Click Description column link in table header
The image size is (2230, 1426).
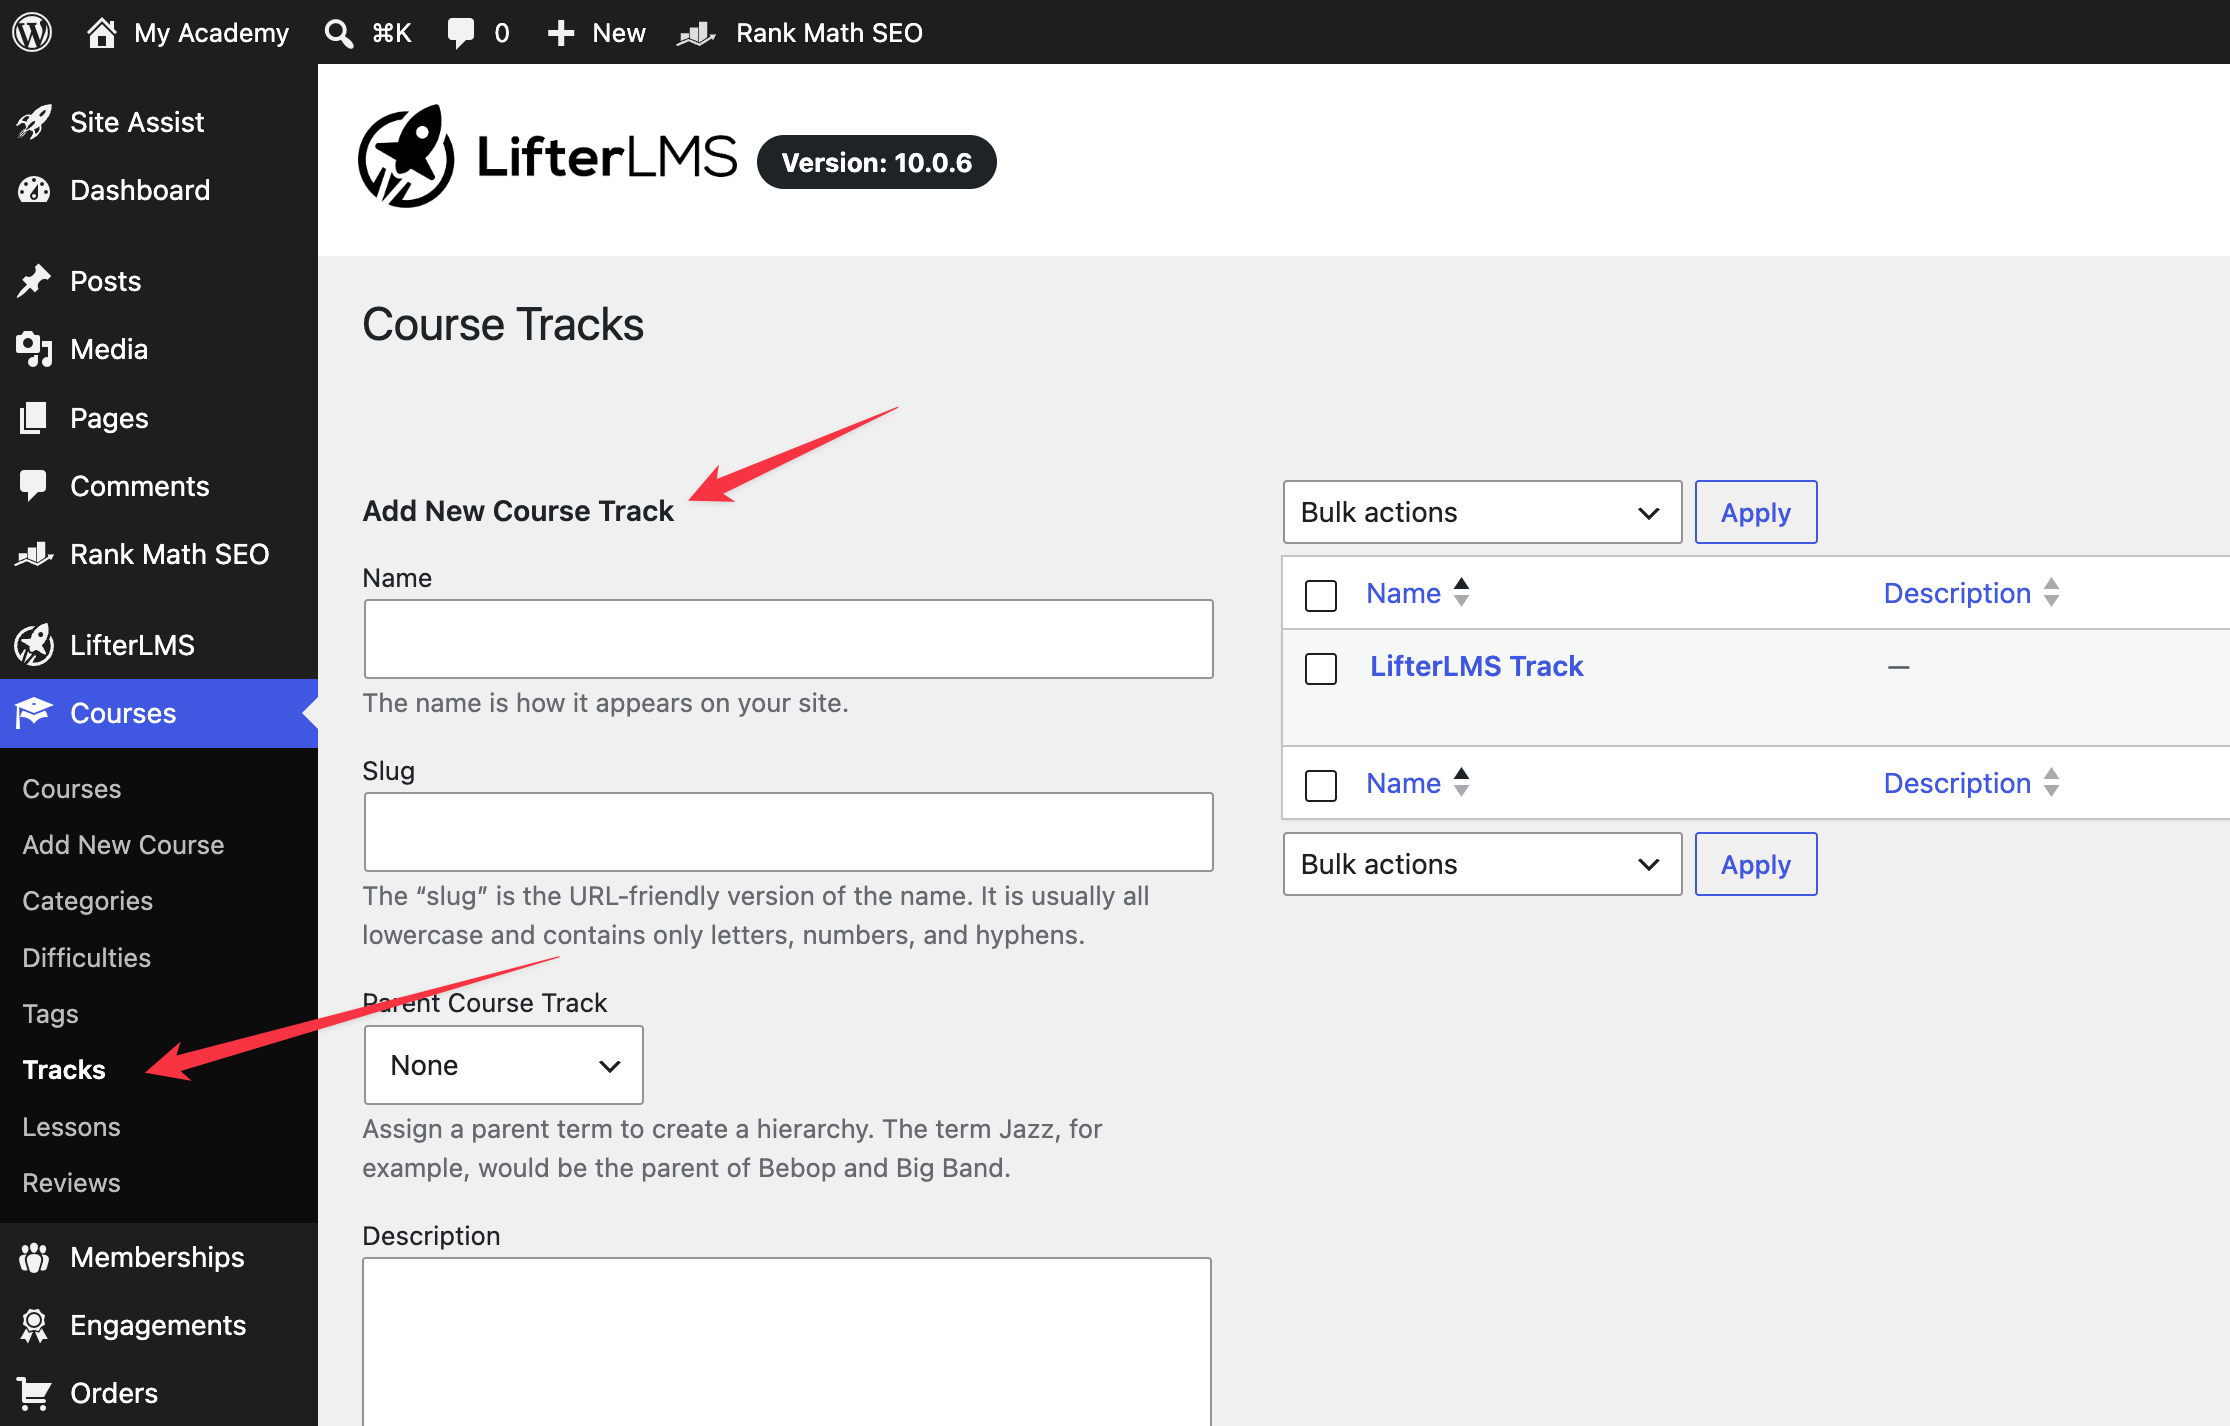click(1957, 593)
